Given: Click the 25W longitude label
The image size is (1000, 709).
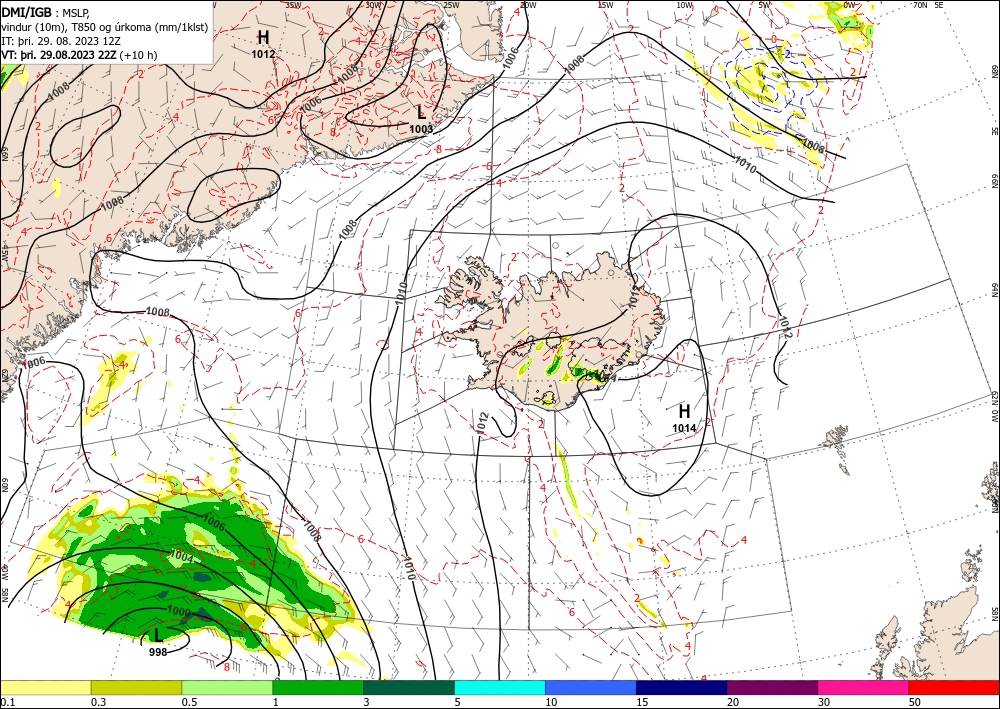Looking at the screenshot, I should (451, 5).
